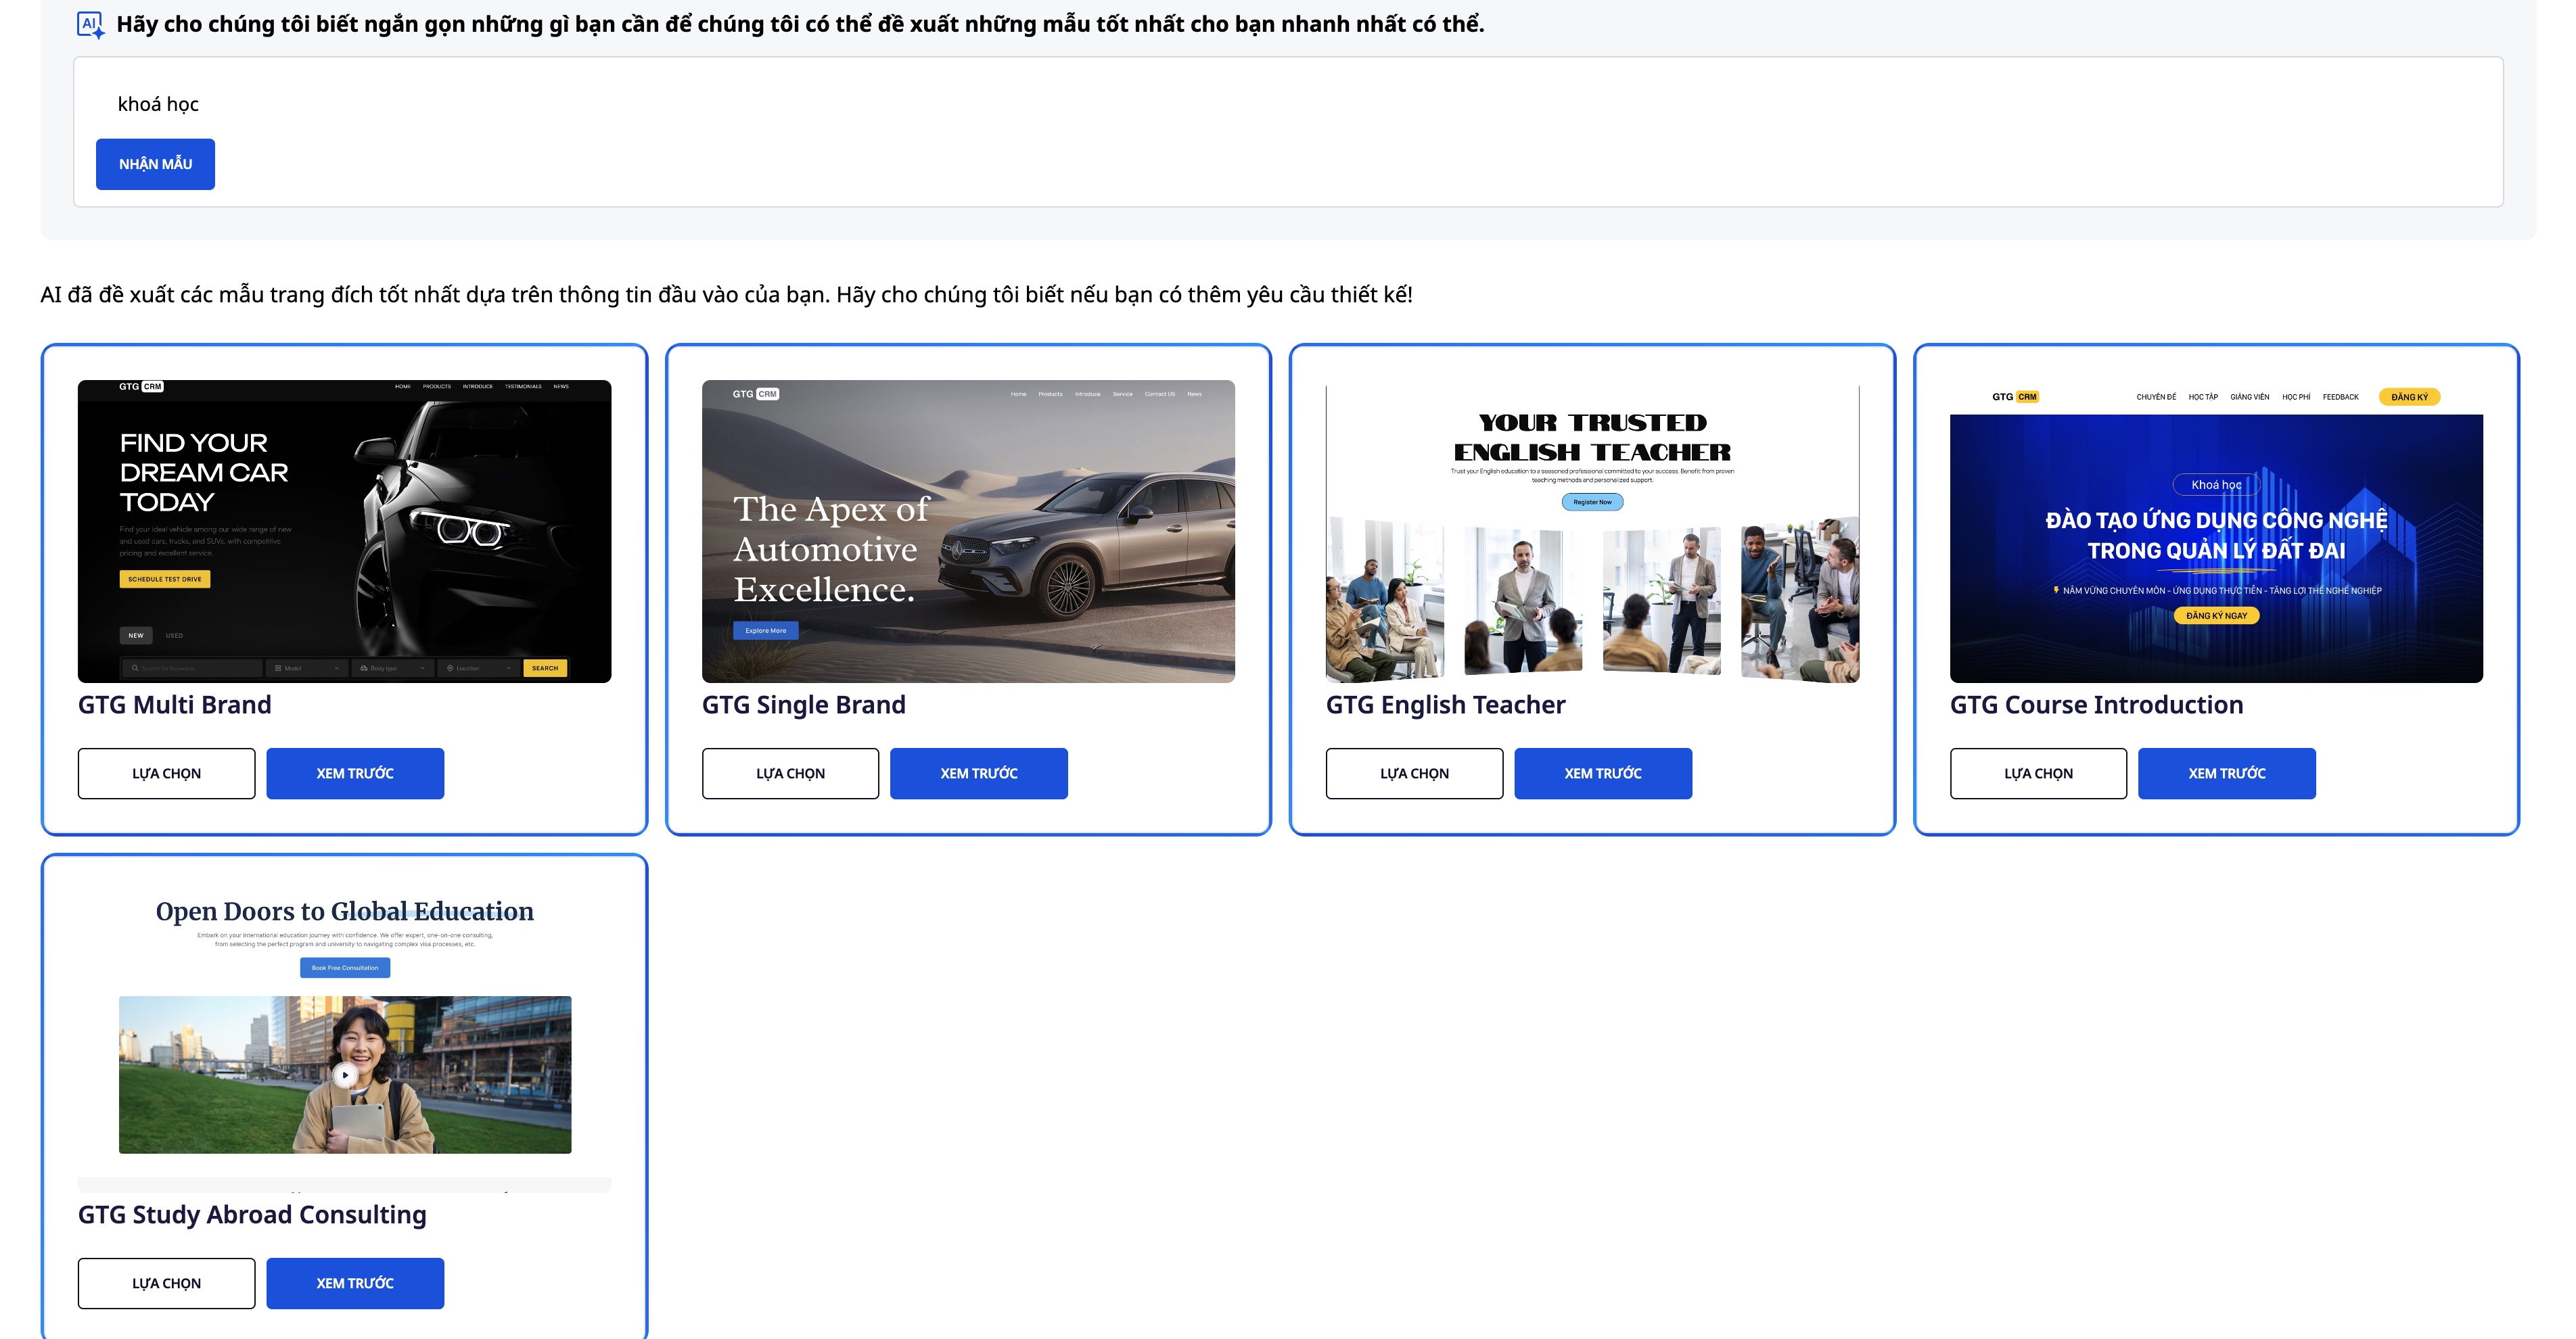2576x1339 pixels.
Task: Click XEM TRƯỚC for GTG Course Introduction
Action: [2227, 773]
